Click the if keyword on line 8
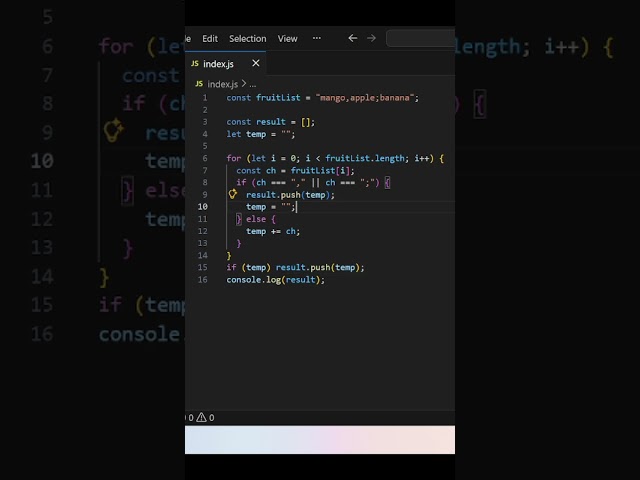Screen dimensions: 640x480 click(241, 183)
